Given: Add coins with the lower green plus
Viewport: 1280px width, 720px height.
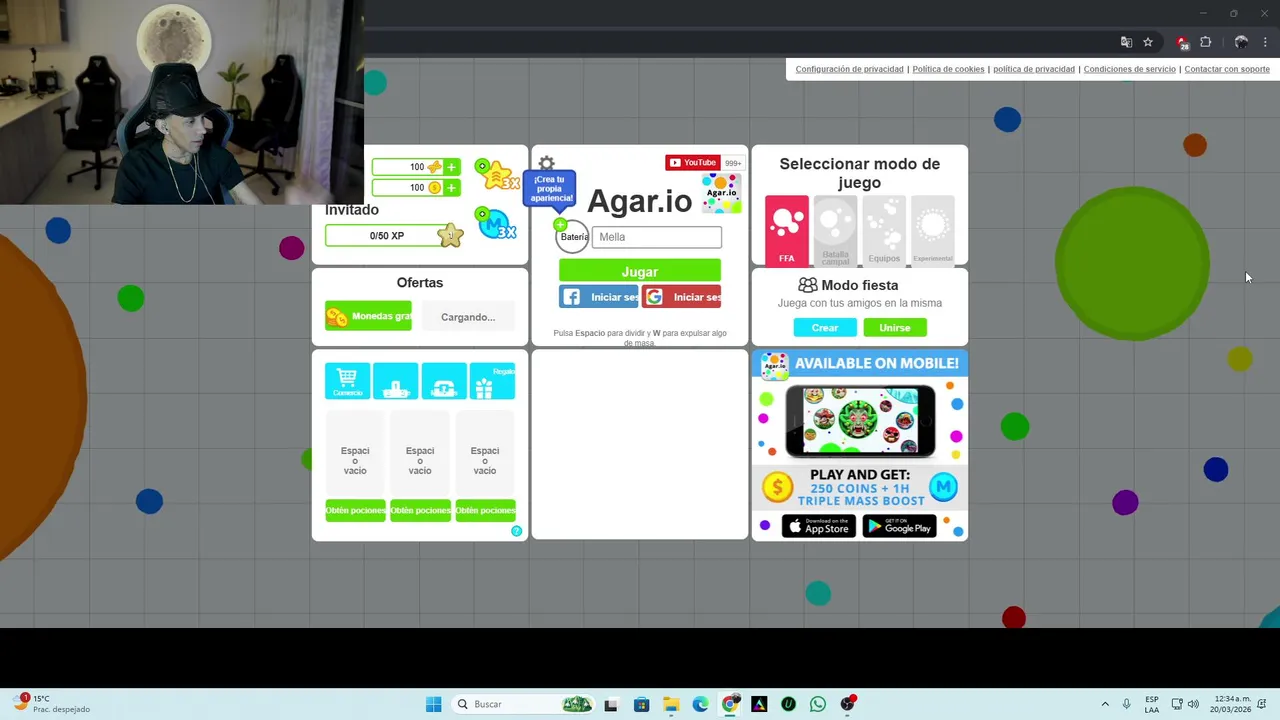Looking at the screenshot, I should coord(452,188).
